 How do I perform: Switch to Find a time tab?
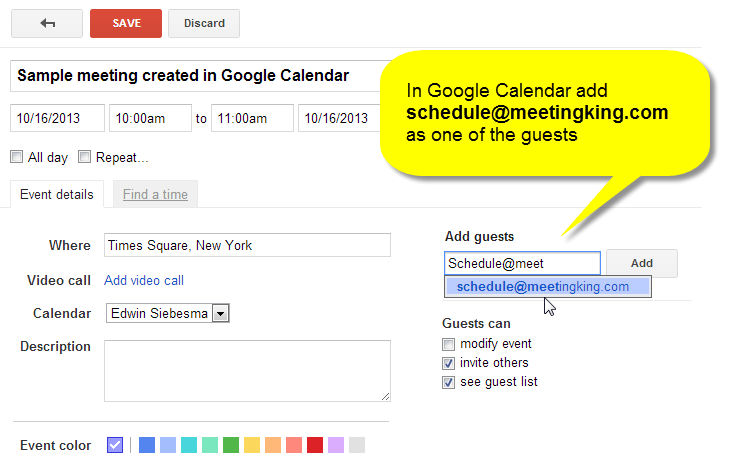tap(155, 194)
